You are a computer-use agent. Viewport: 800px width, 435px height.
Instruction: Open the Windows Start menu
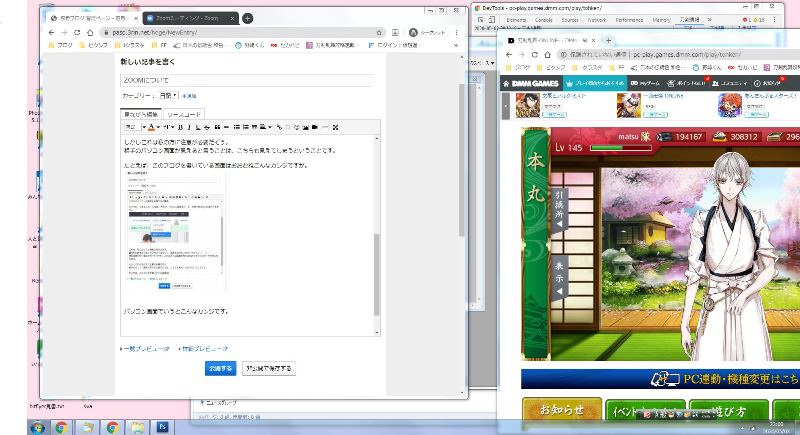[x=38, y=427]
